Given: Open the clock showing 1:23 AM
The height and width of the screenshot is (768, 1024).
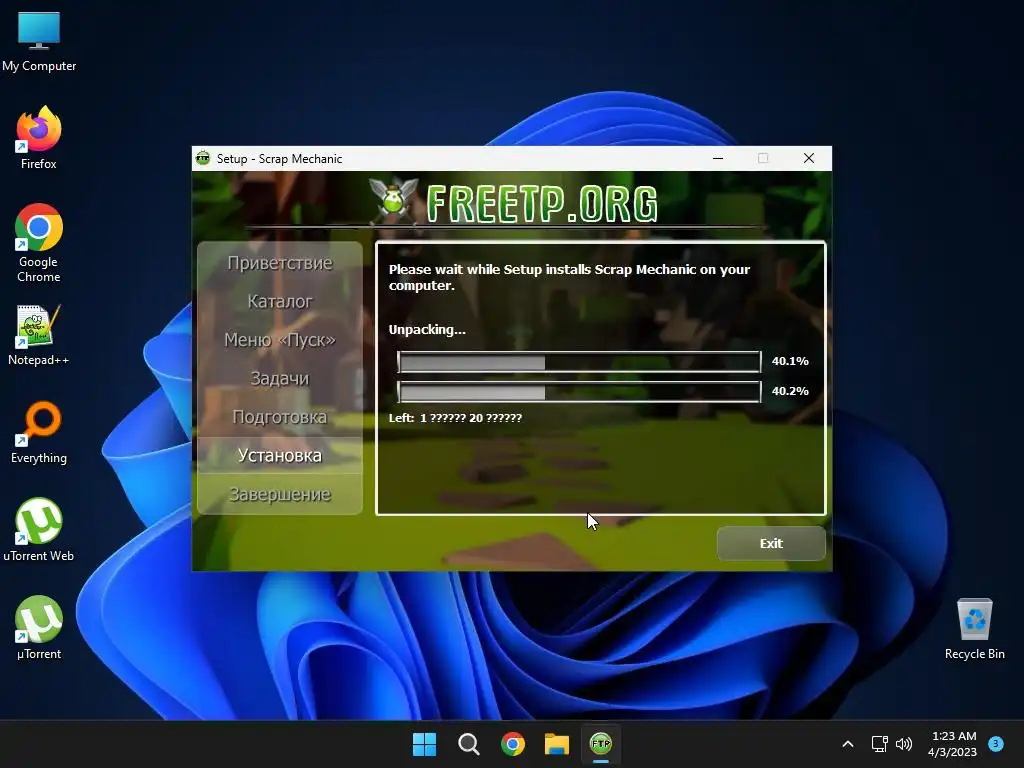Looking at the screenshot, I should pyautogui.click(x=953, y=744).
